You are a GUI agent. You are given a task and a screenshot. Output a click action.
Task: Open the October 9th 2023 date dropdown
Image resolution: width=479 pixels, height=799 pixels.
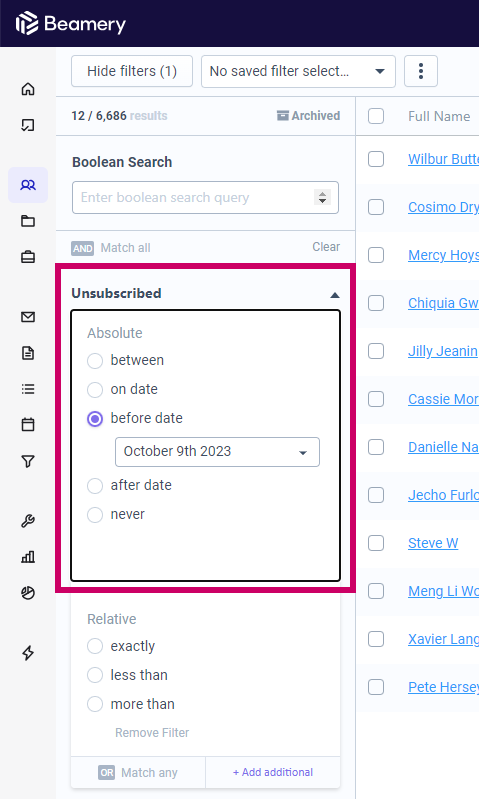pos(218,452)
